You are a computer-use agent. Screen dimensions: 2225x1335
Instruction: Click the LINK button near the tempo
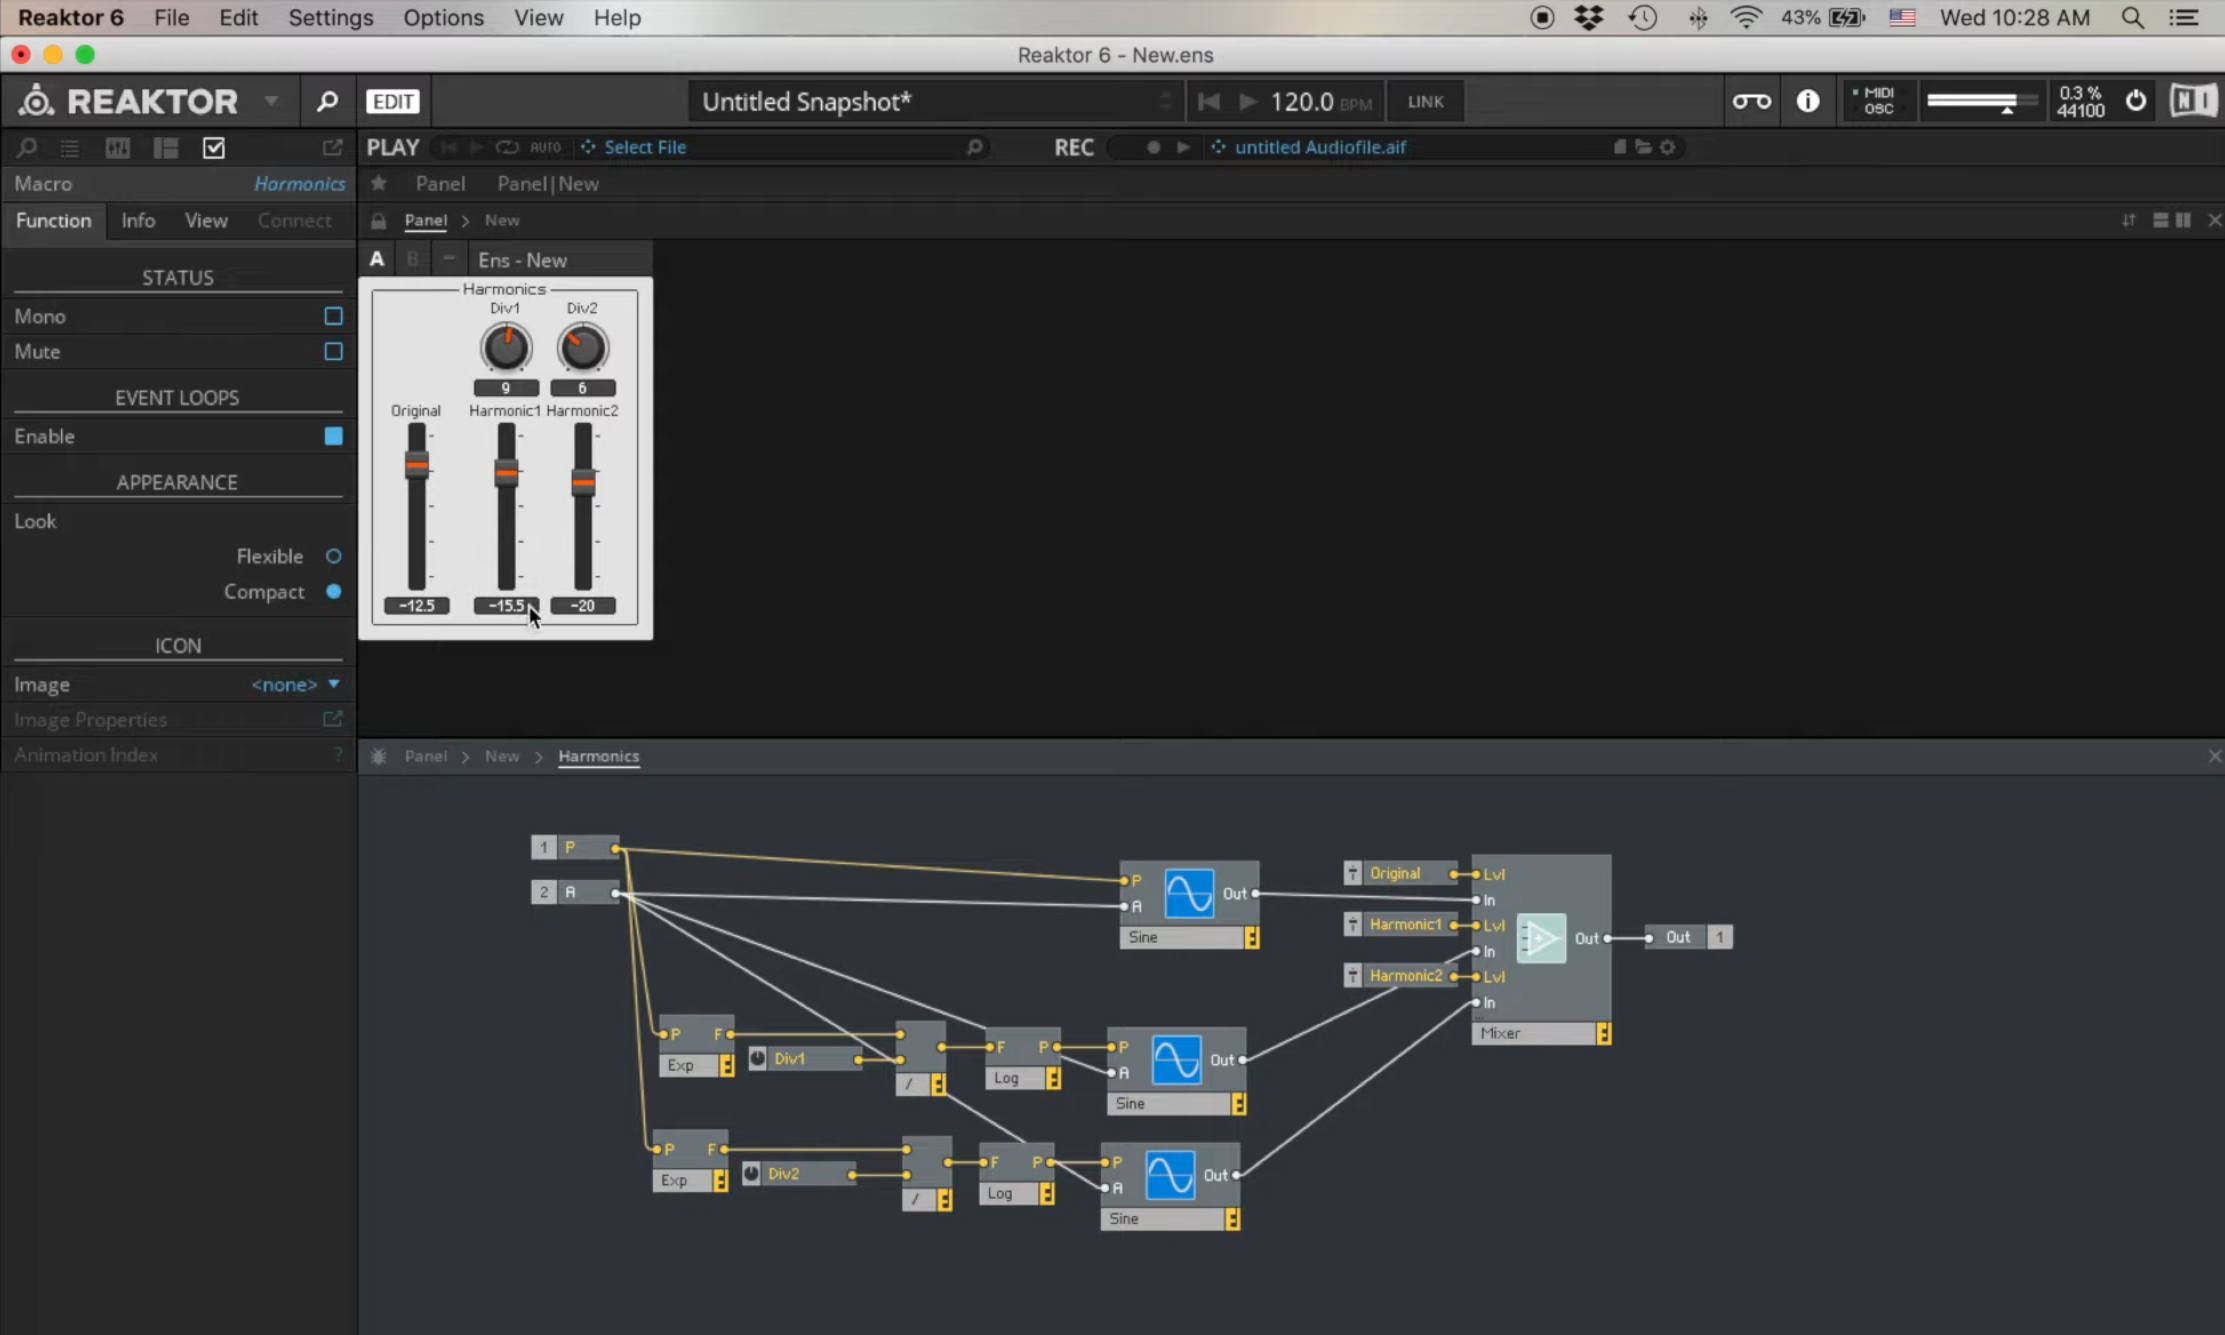(x=1424, y=100)
